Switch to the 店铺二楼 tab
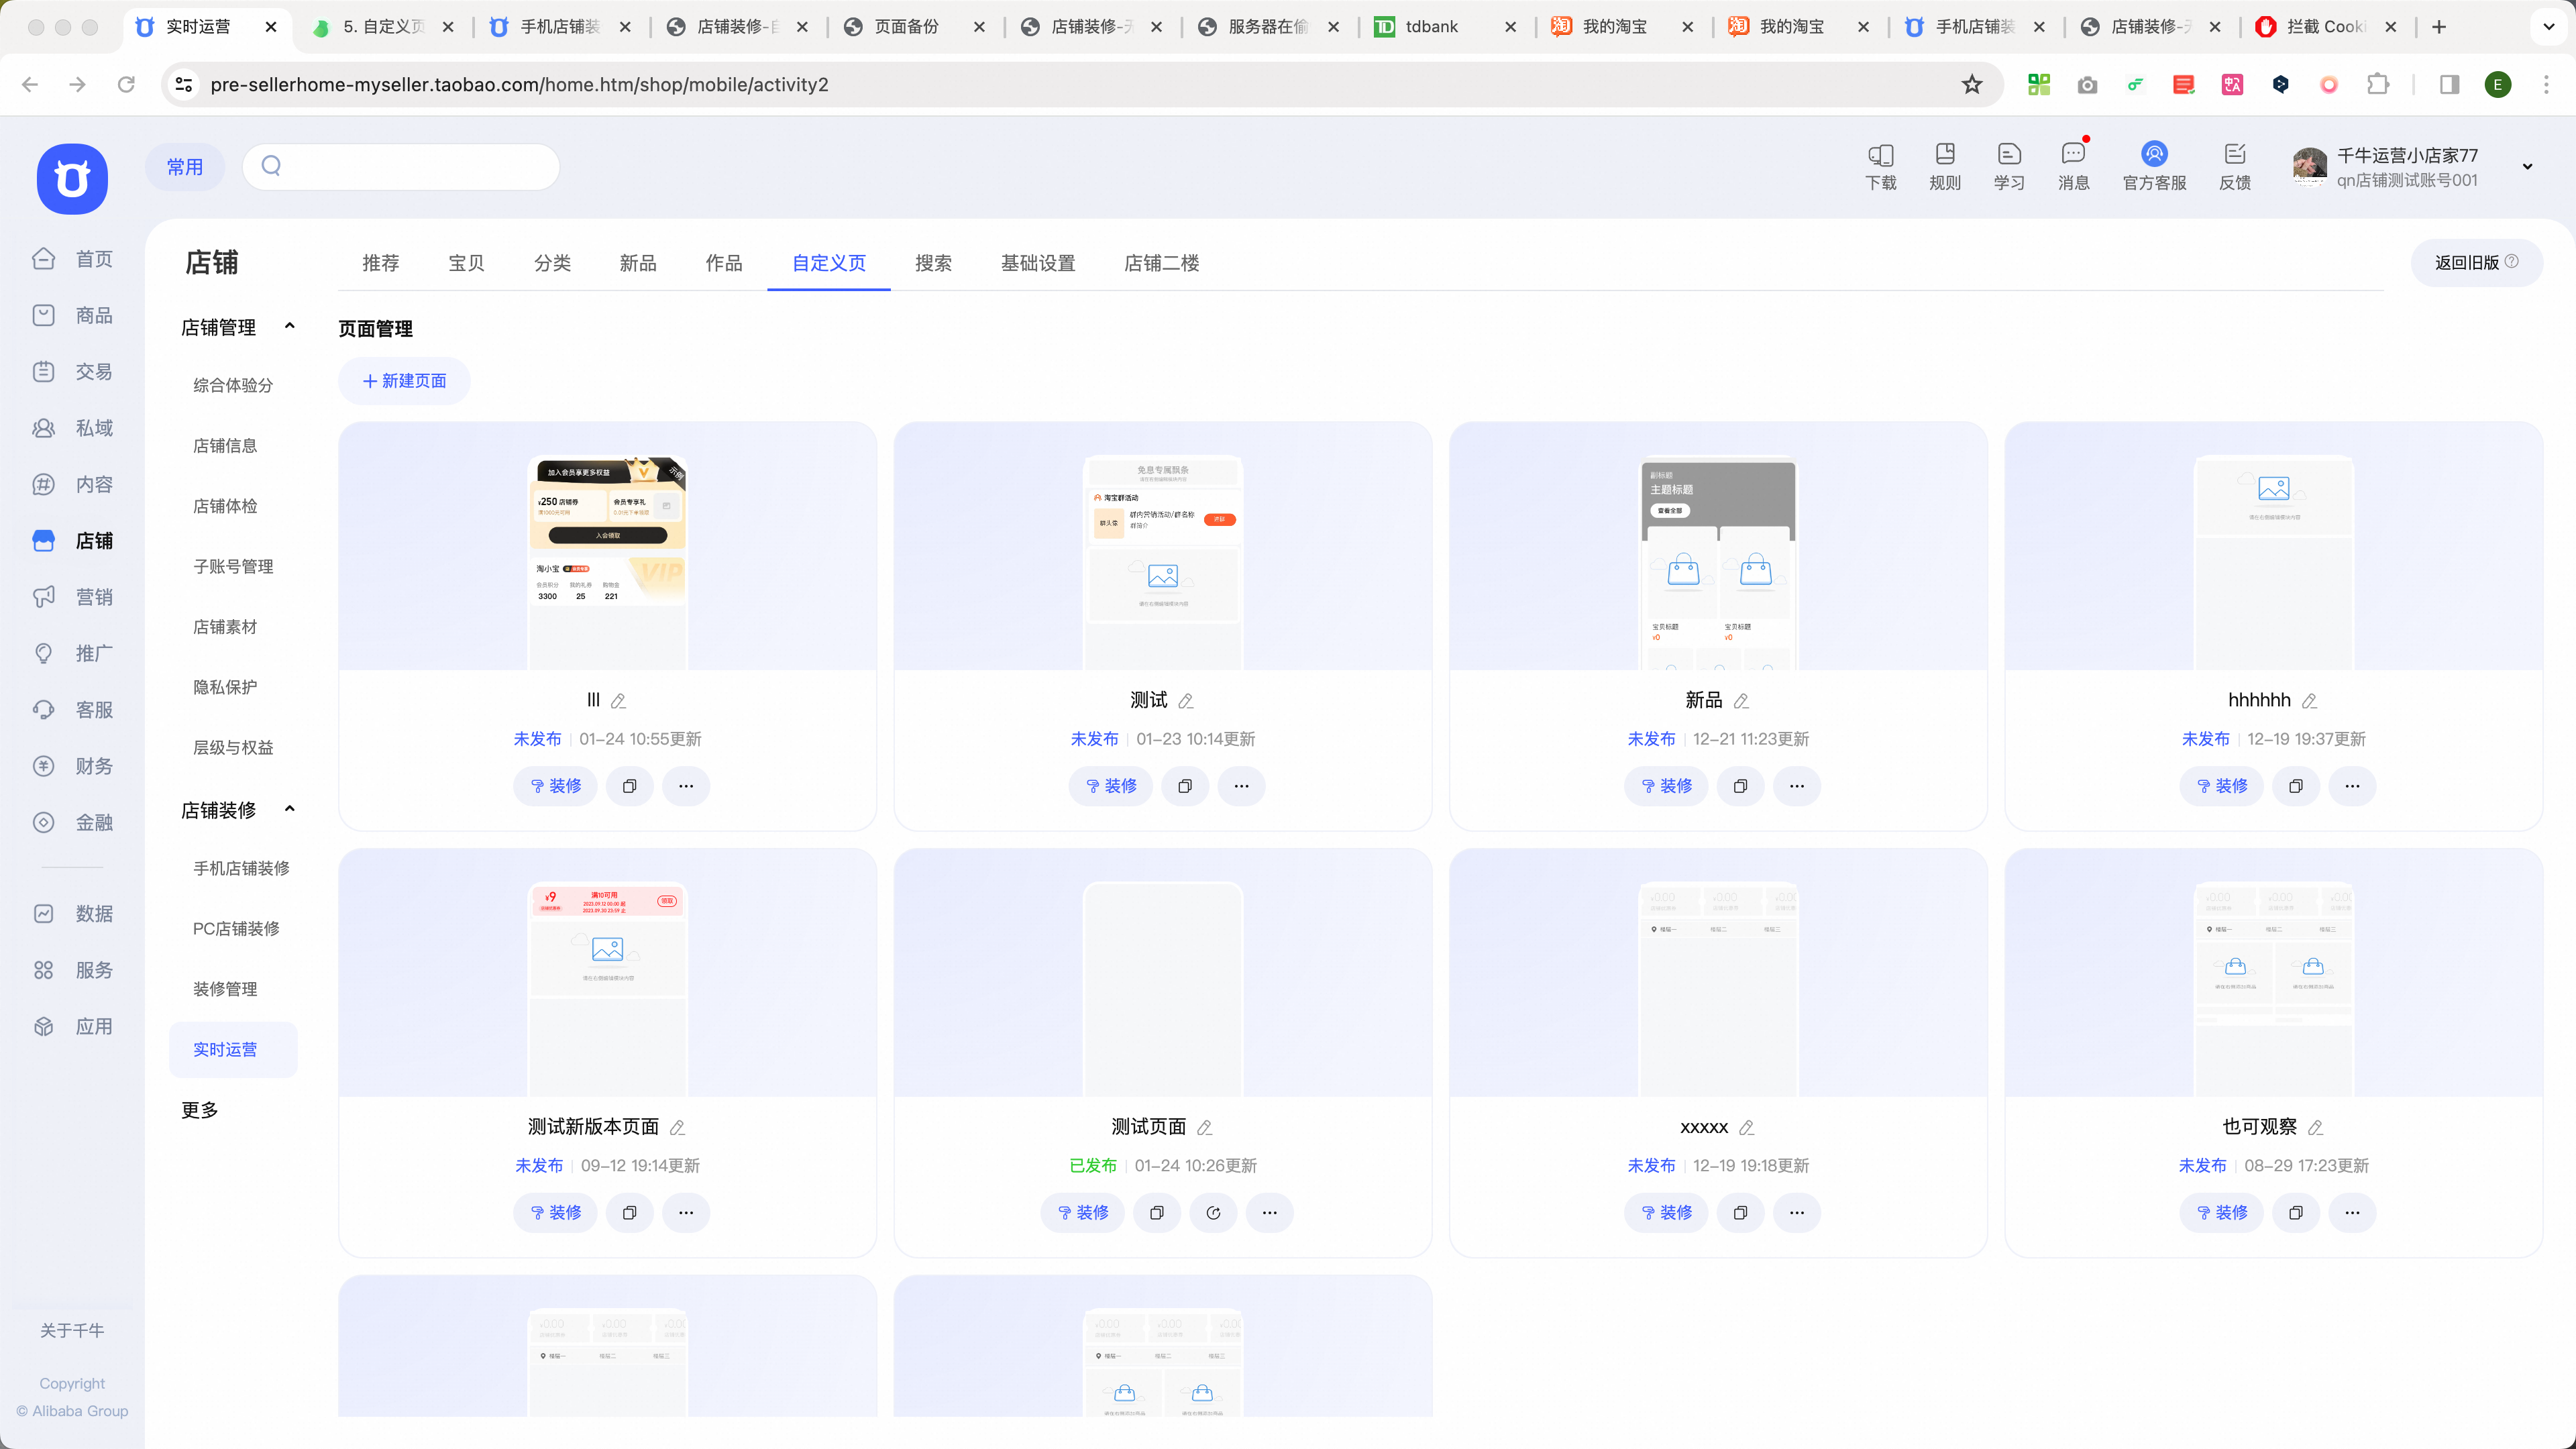Viewport: 2576px width, 1449px height. pos(1161,263)
